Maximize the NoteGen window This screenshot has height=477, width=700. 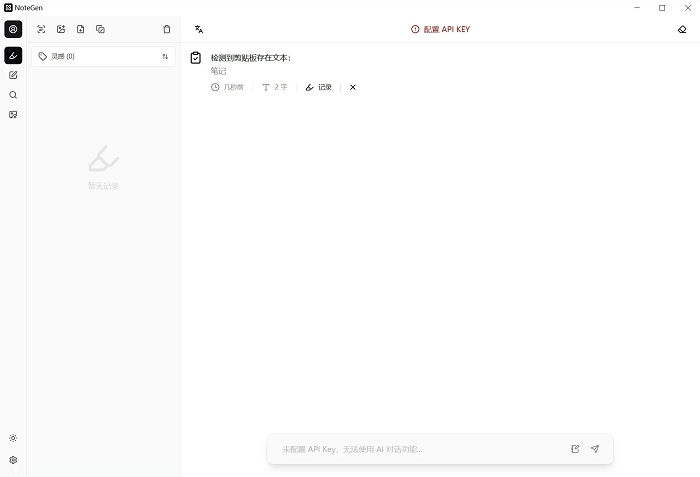coord(662,8)
